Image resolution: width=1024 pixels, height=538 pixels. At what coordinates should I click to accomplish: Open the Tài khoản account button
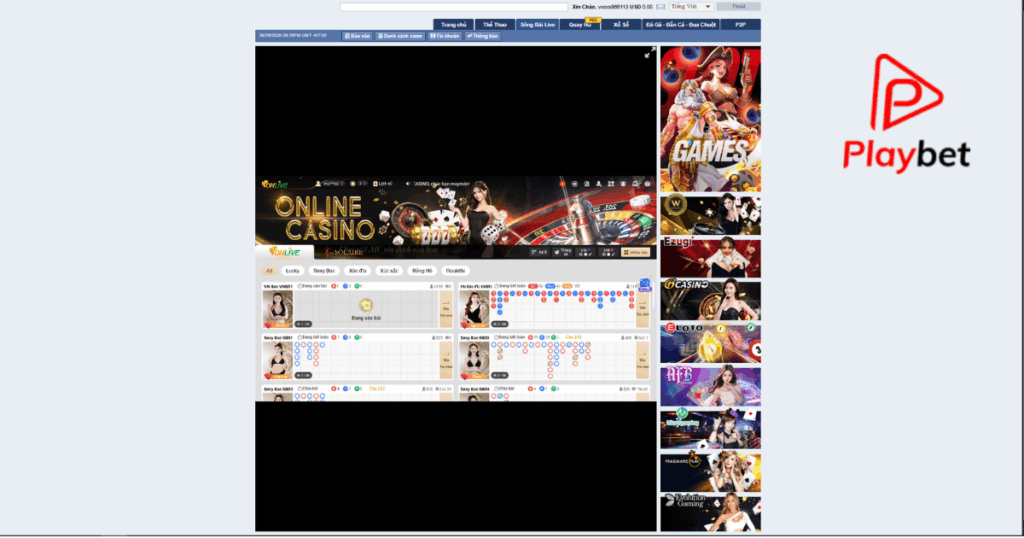click(445, 37)
